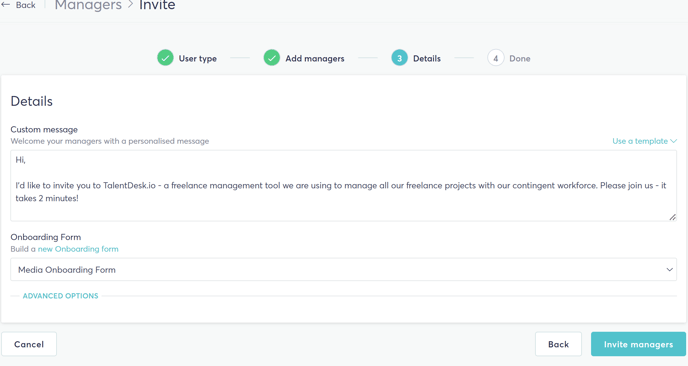Click the Invite breadcrumb title

tap(157, 5)
